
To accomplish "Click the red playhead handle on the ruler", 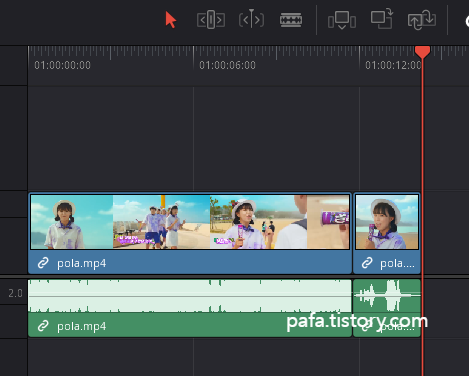I will pos(422,52).
